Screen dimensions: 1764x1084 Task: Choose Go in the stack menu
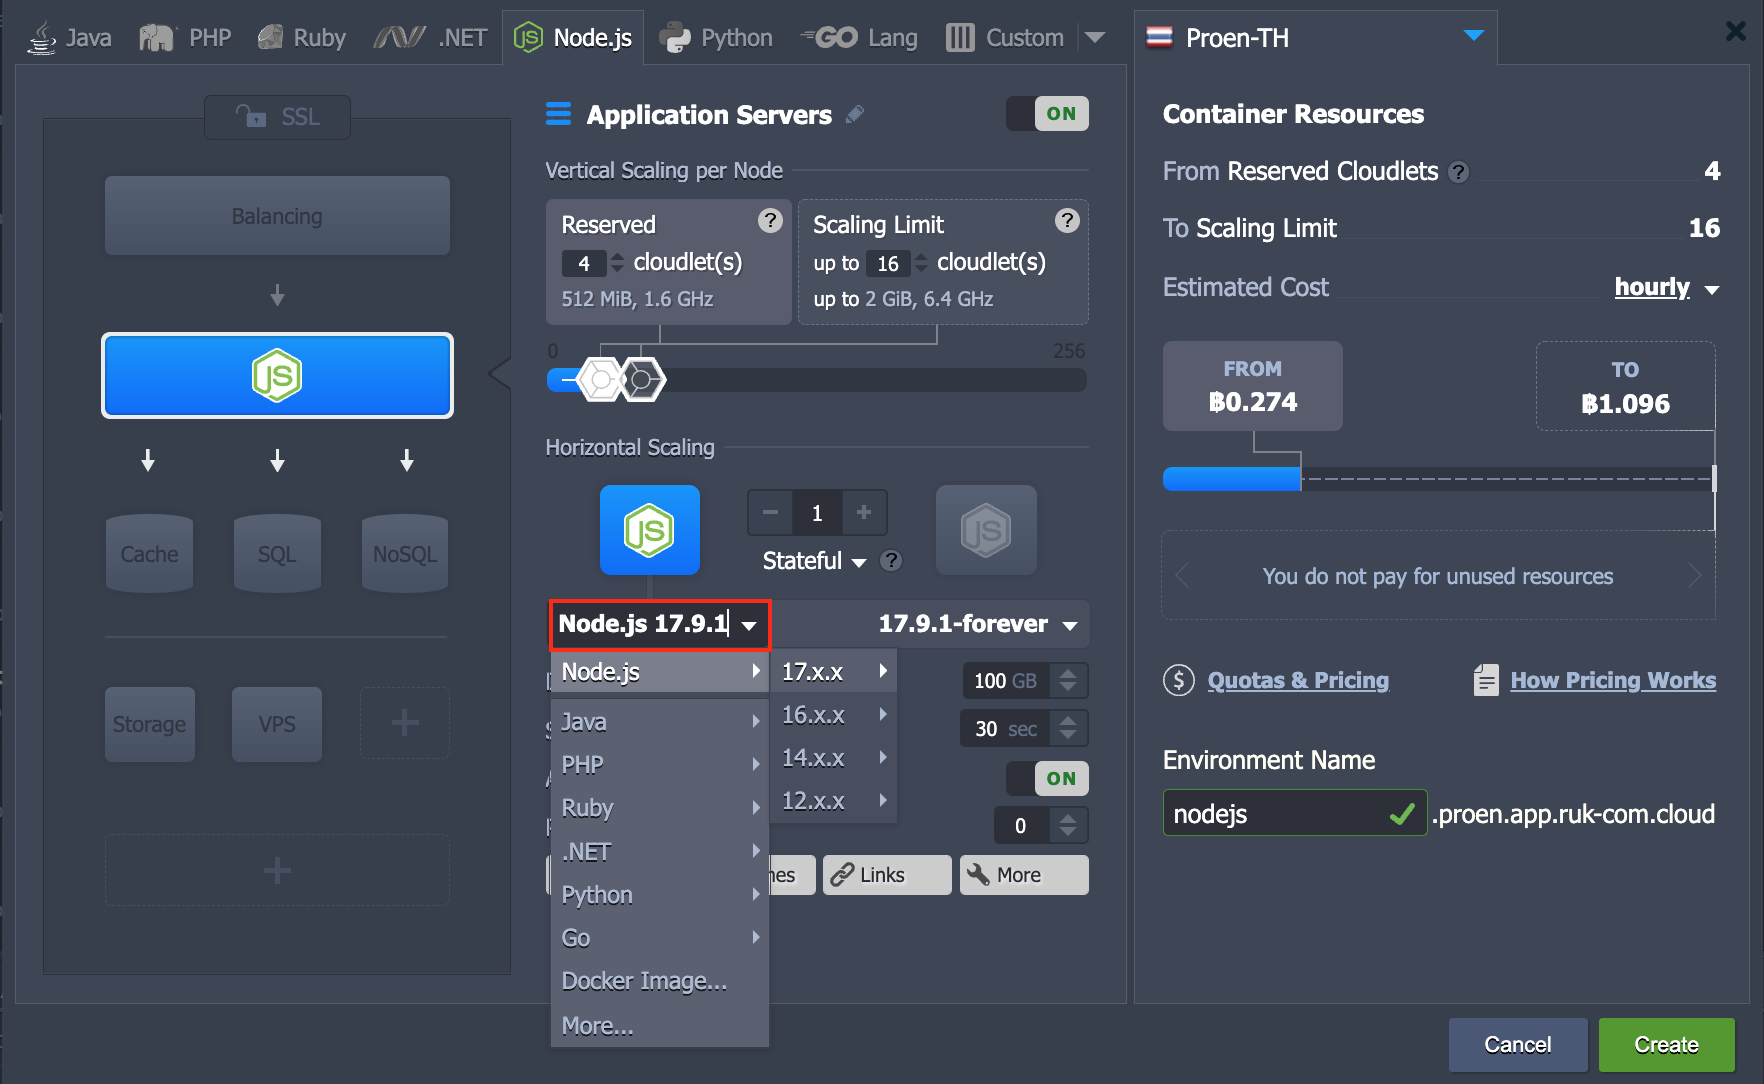(660, 938)
